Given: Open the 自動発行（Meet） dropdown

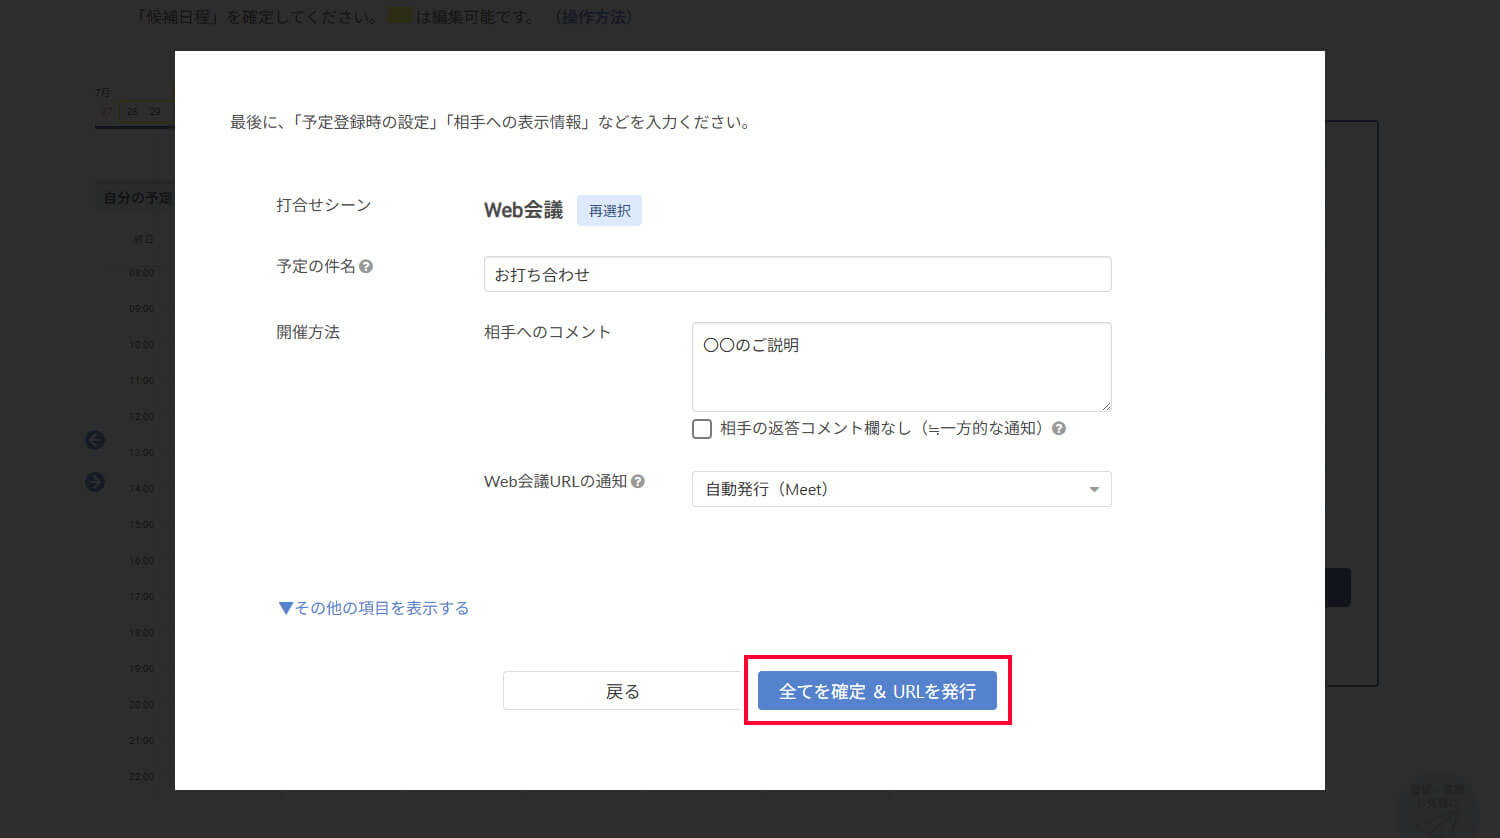Looking at the screenshot, I should (901, 489).
